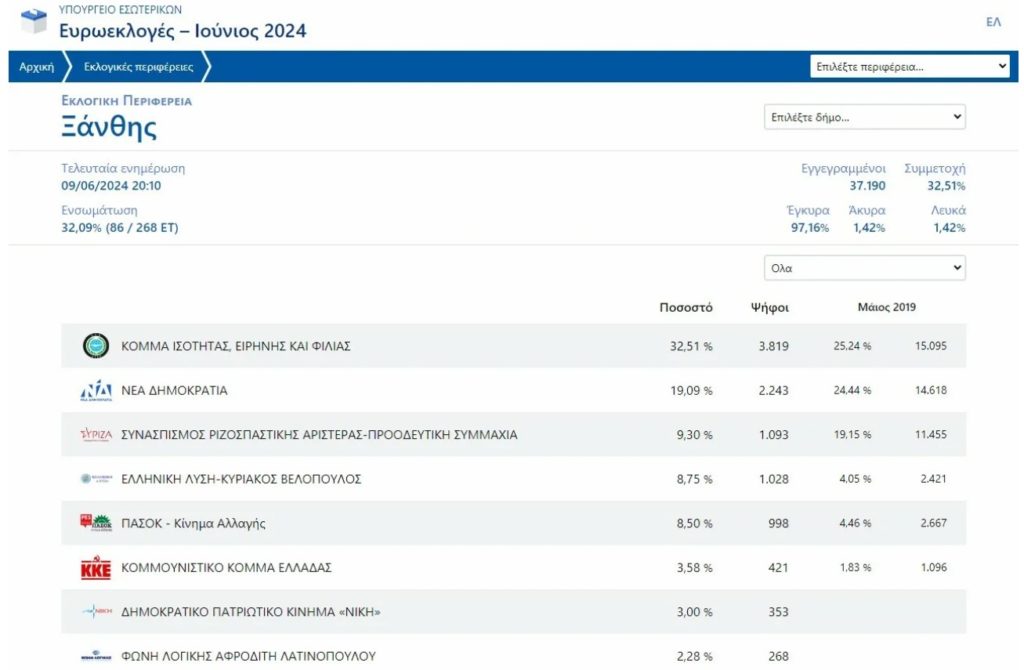The width and height of the screenshot is (1024, 670).
Task: Click the Έγκυρα 97,16% value
Action: coord(810,228)
